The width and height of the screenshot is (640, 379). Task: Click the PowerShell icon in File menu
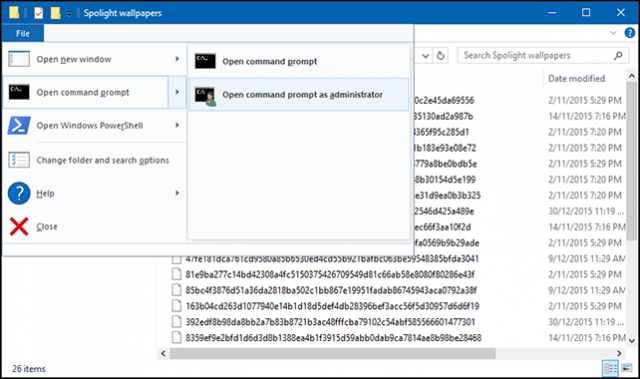tap(19, 126)
